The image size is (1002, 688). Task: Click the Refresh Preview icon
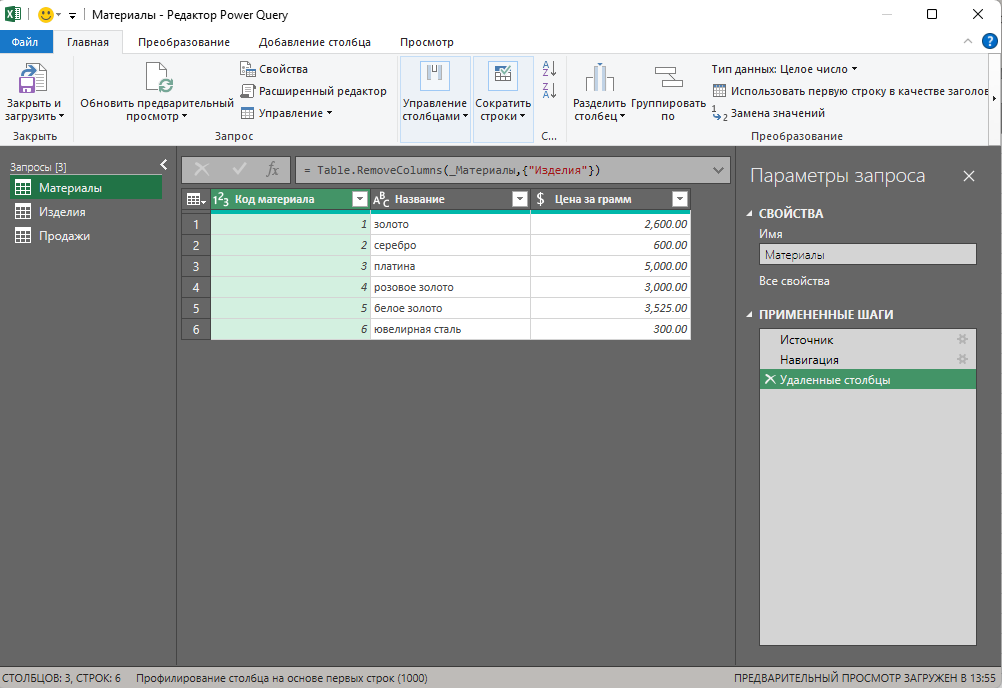[157, 78]
